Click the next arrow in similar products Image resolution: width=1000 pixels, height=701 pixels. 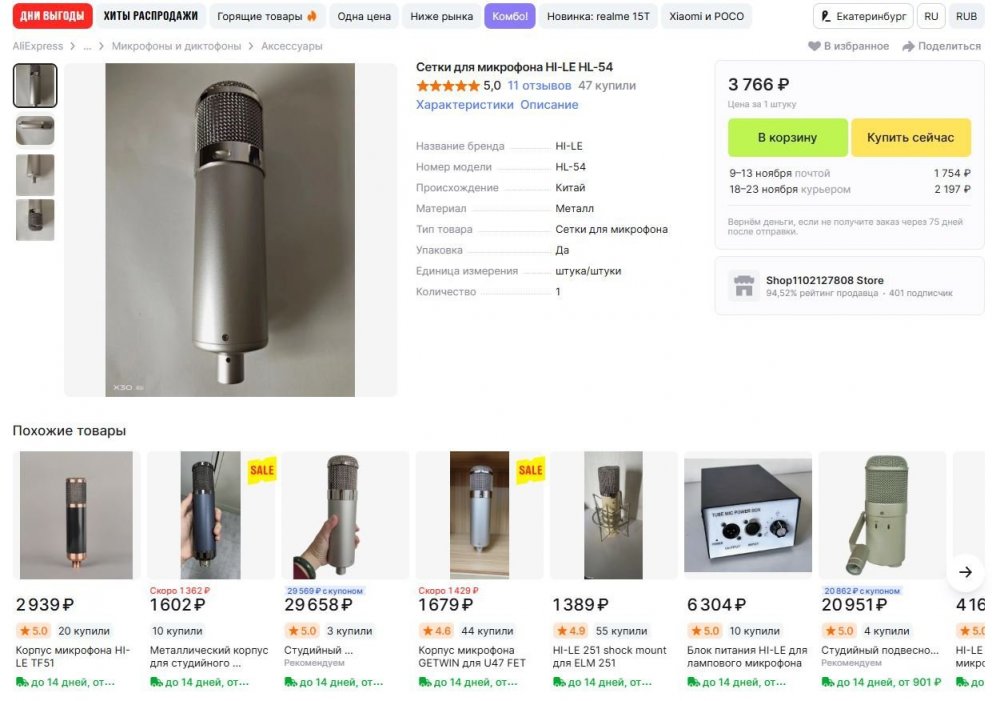click(965, 572)
